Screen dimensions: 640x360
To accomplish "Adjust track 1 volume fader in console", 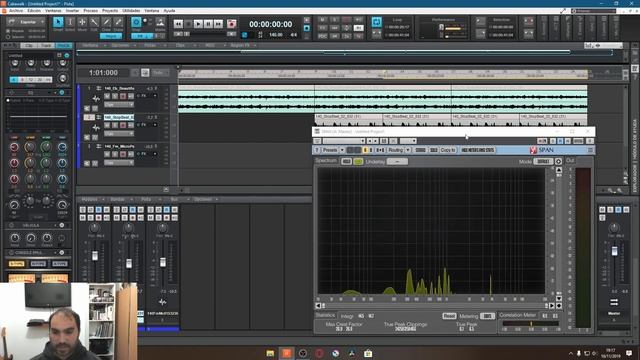I will 95,256.
